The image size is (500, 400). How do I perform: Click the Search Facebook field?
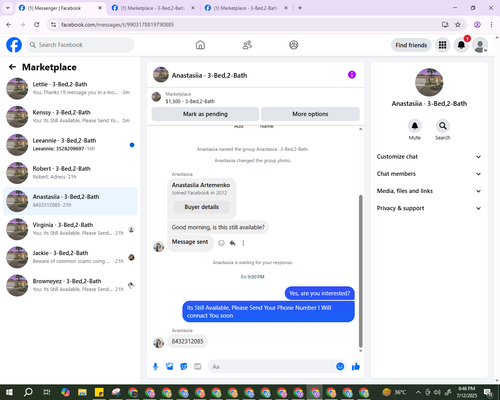click(x=80, y=45)
